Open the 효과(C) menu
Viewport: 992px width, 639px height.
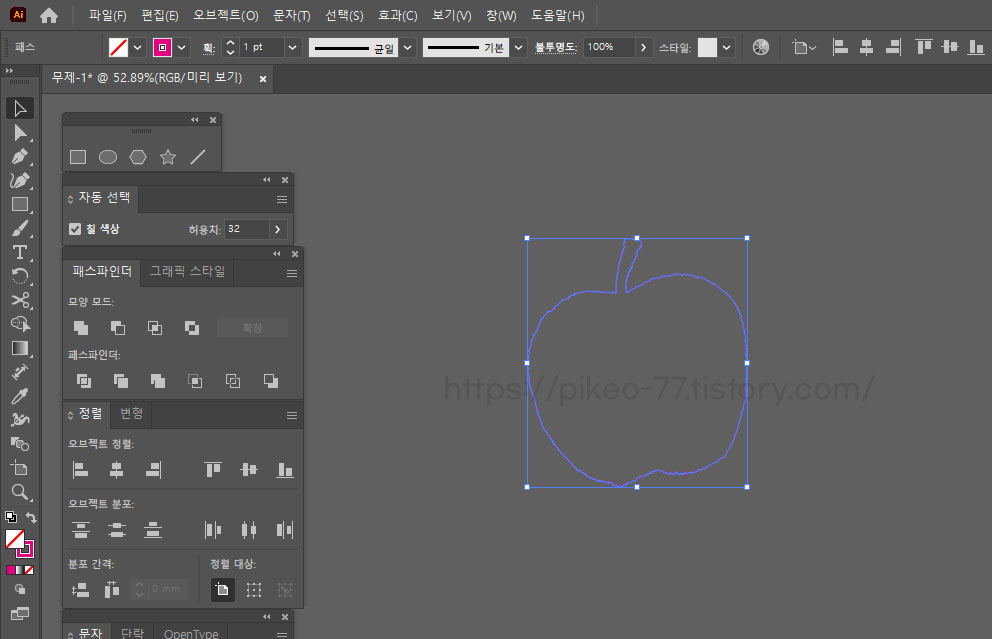pyautogui.click(x=397, y=15)
